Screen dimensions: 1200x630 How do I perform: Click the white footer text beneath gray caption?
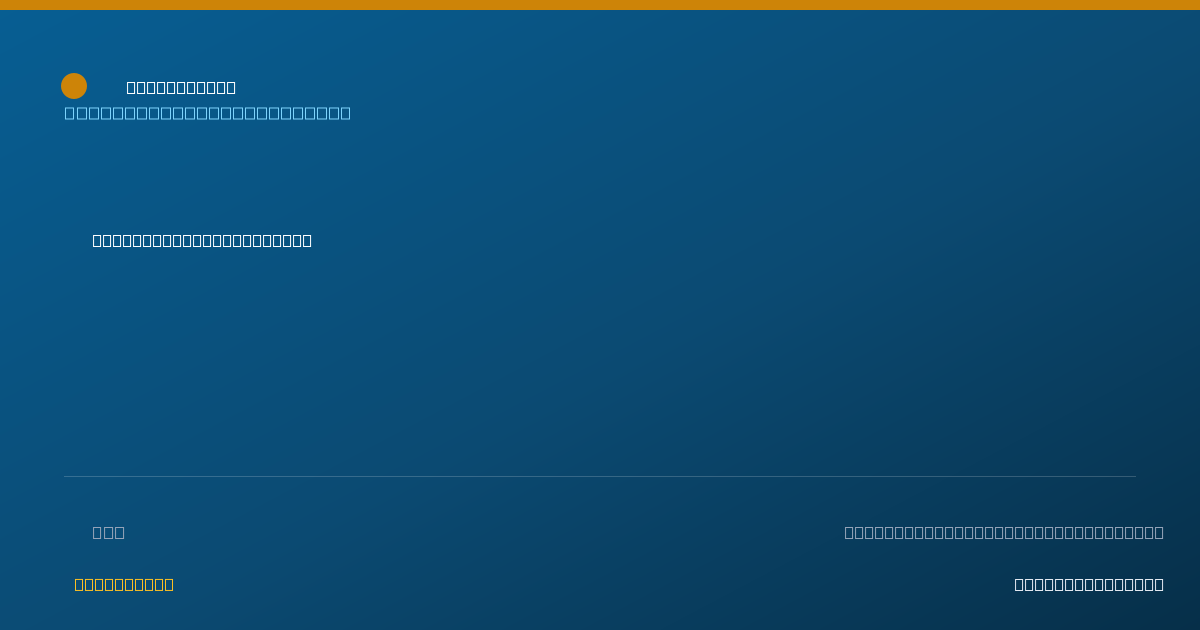(1089, 584)
